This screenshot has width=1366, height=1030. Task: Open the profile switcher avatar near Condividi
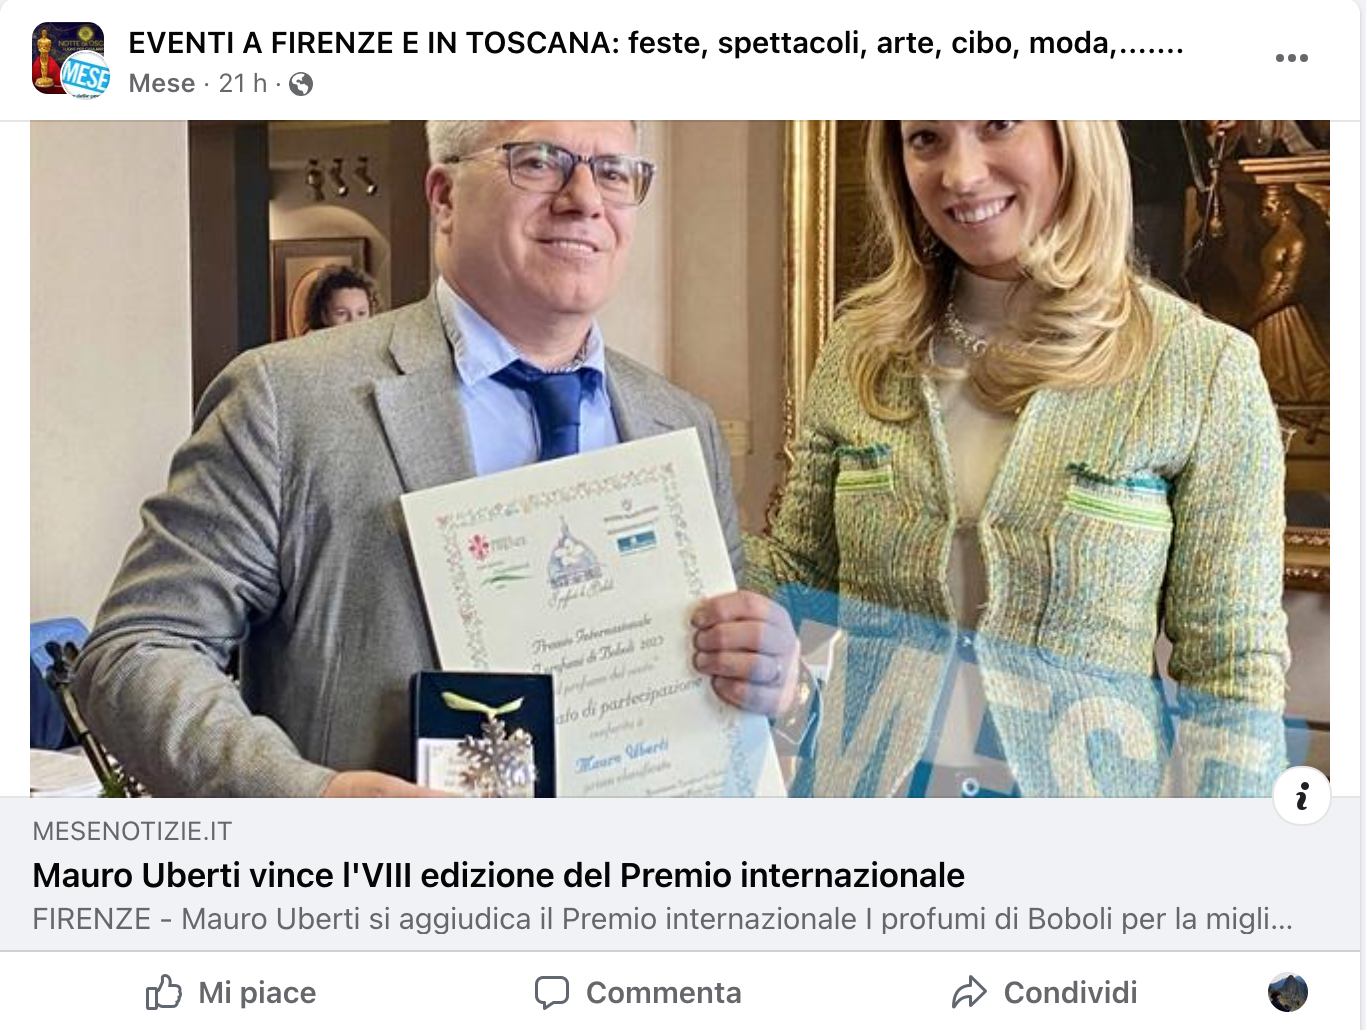coord(1288,992)
